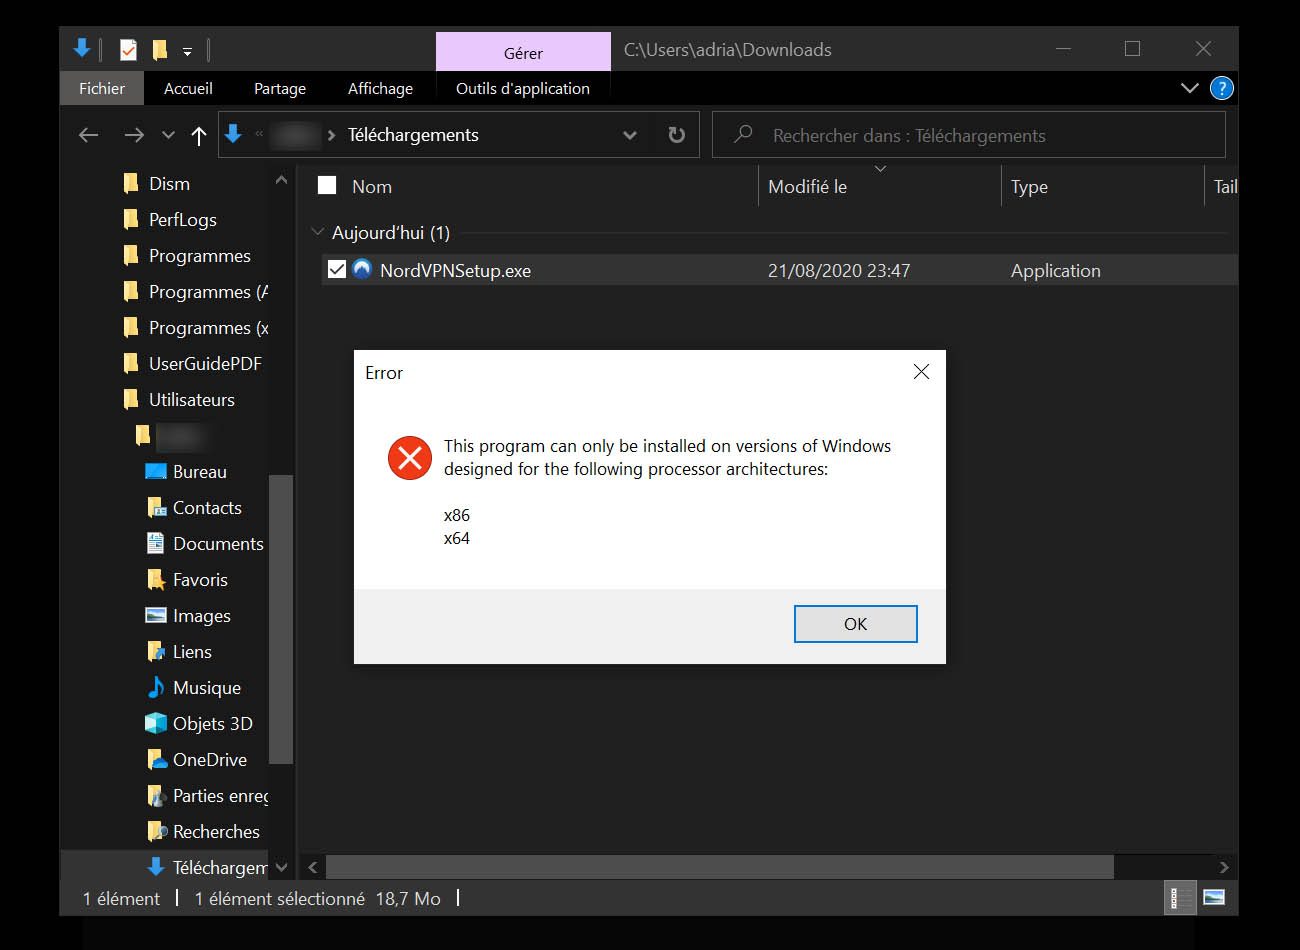Click the Parties enregistrées folder icon
The width and height of the screenshot is (1300, 950).
click(x=156, y=795)
